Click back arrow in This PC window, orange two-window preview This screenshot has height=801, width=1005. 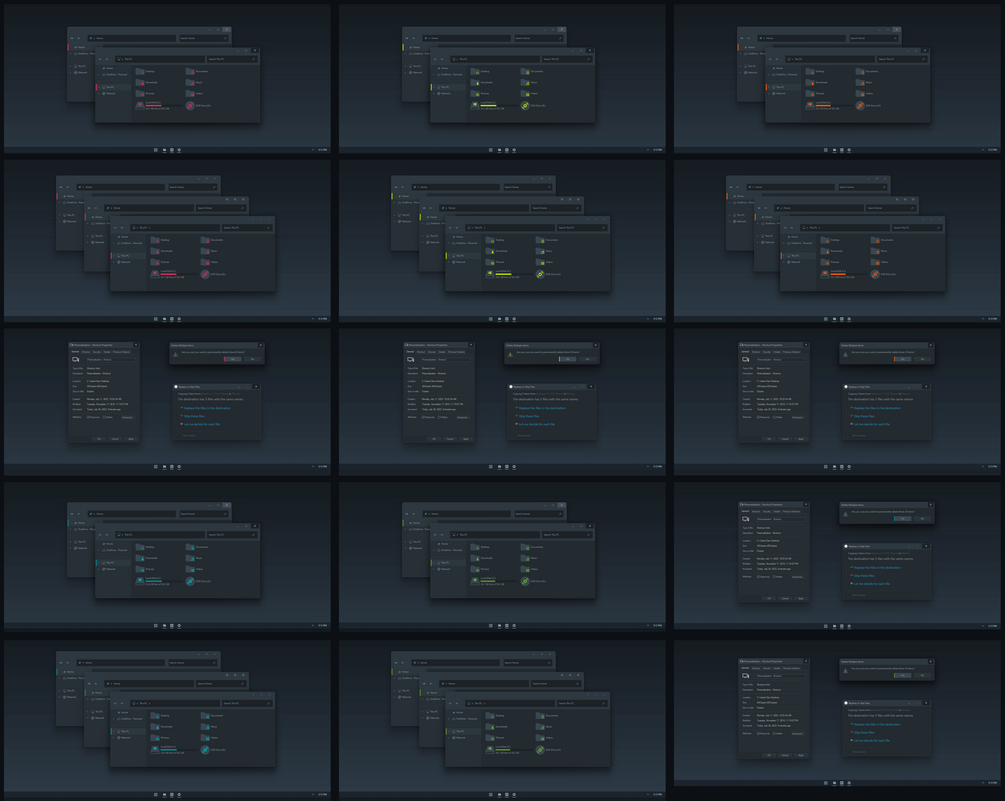click(x=770, y=59)
